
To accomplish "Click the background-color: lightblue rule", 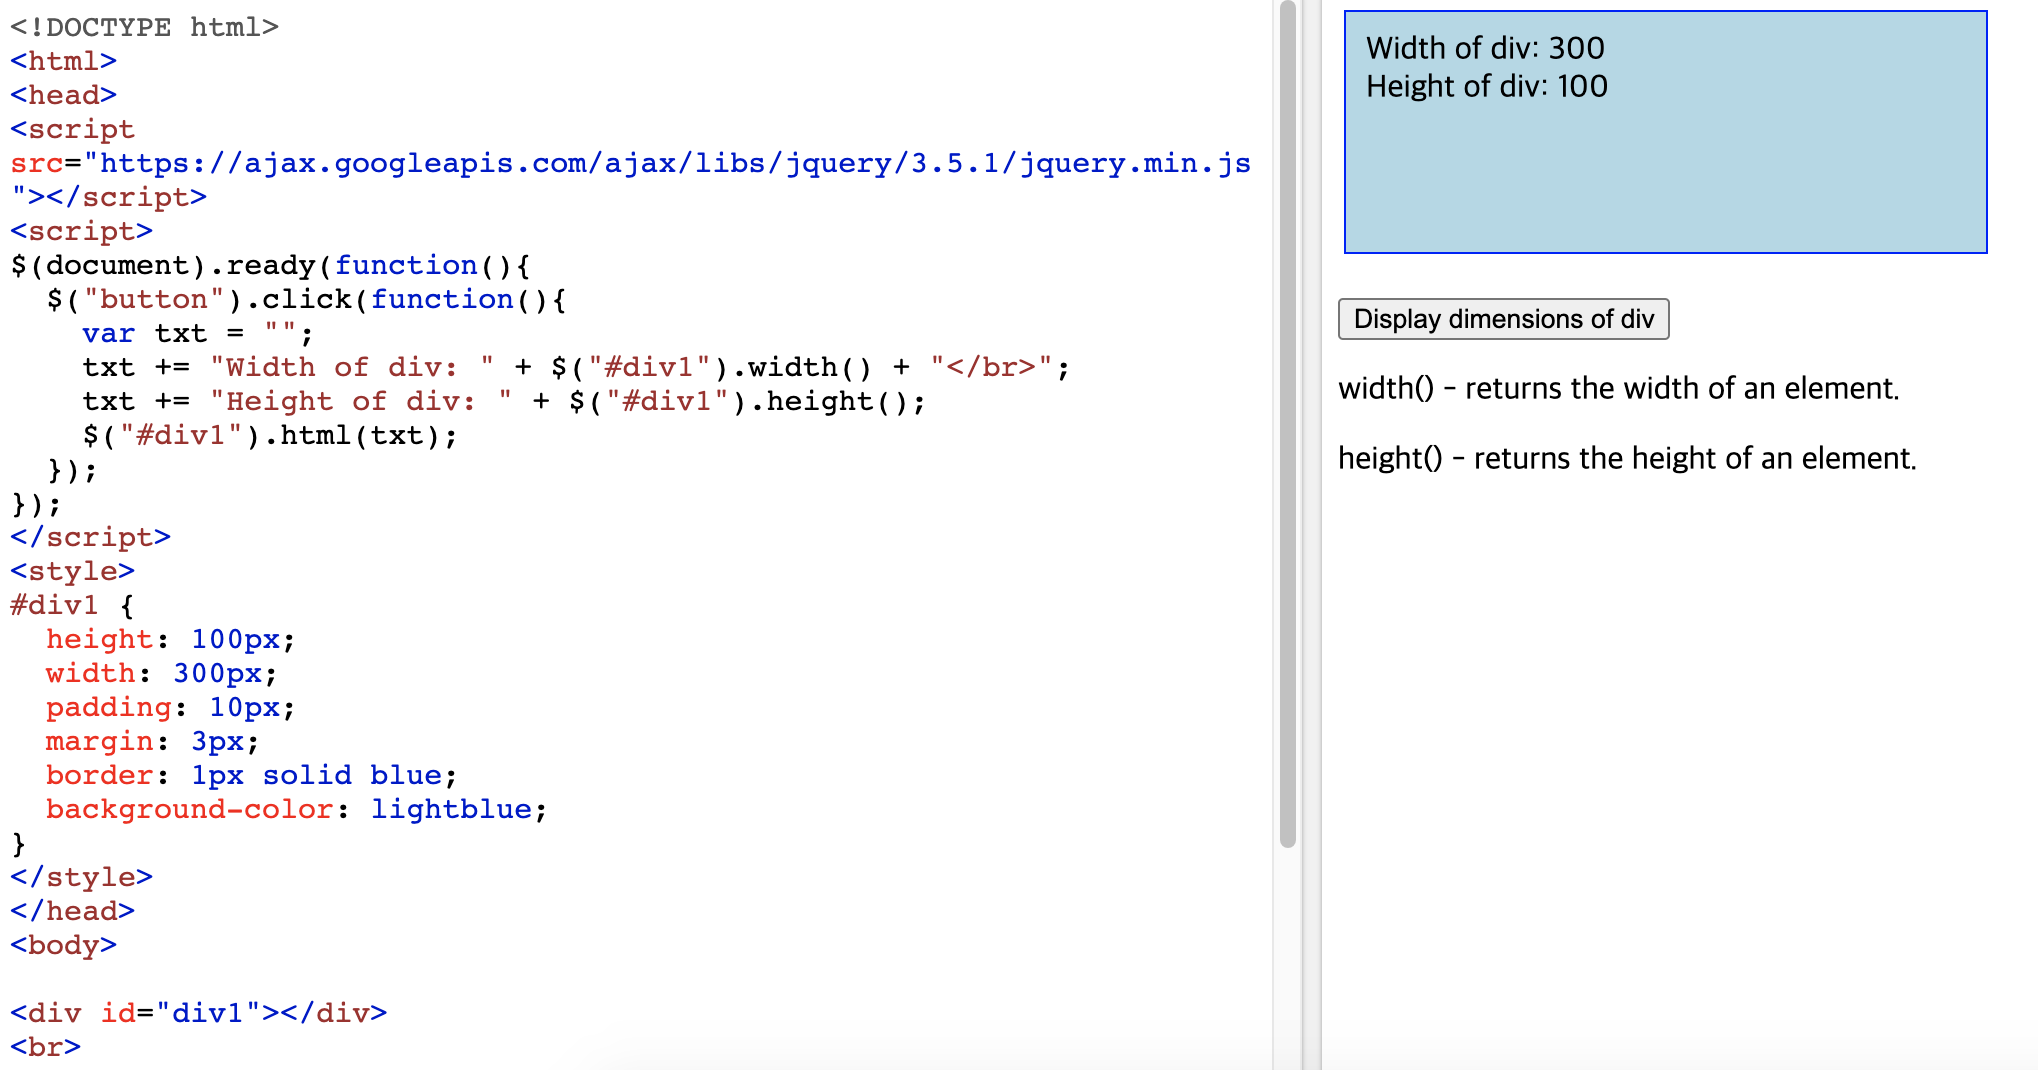I will pyautogui.click(x=296, y=809).
